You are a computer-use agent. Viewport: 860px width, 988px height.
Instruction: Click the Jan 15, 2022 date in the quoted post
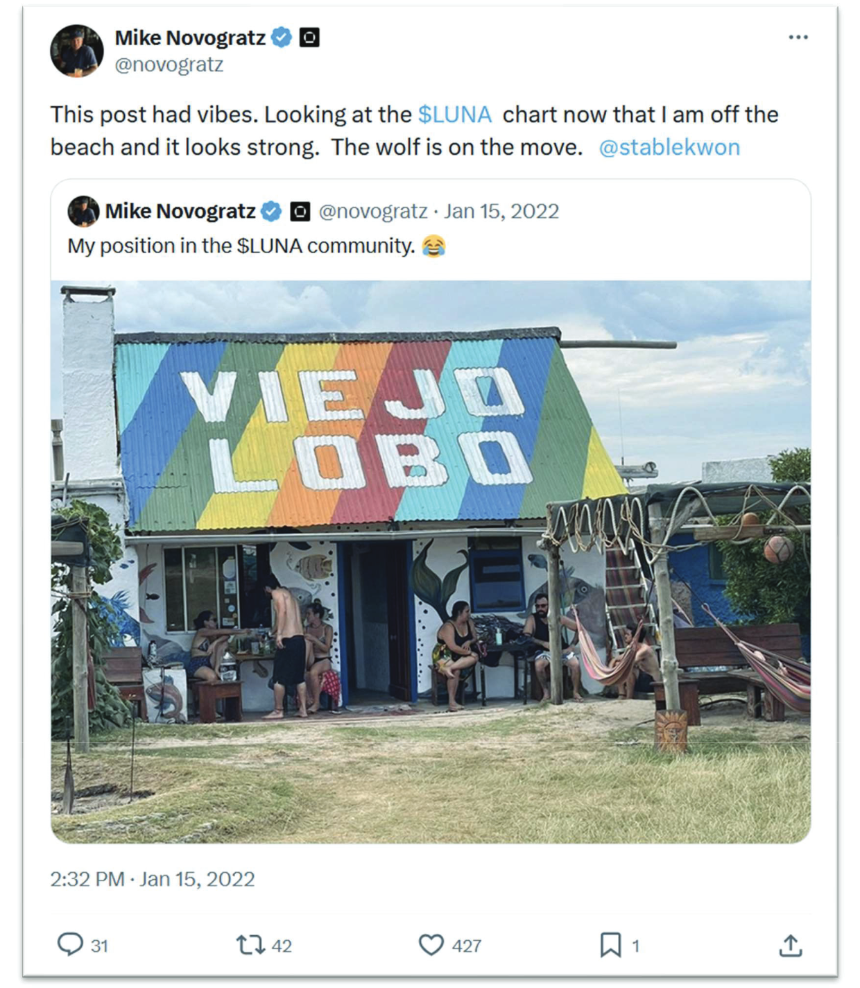[x=502, y=211]
